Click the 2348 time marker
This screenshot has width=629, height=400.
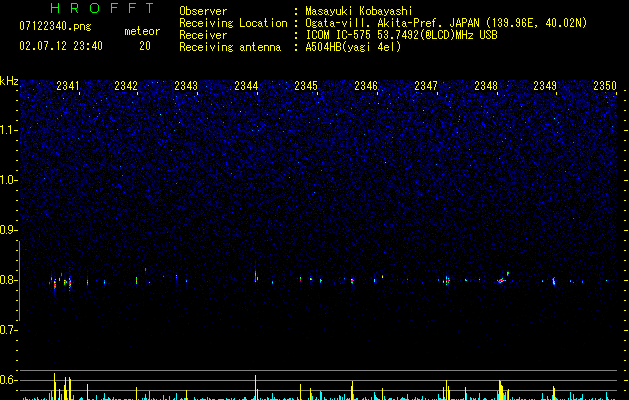(x=486, y=86)
